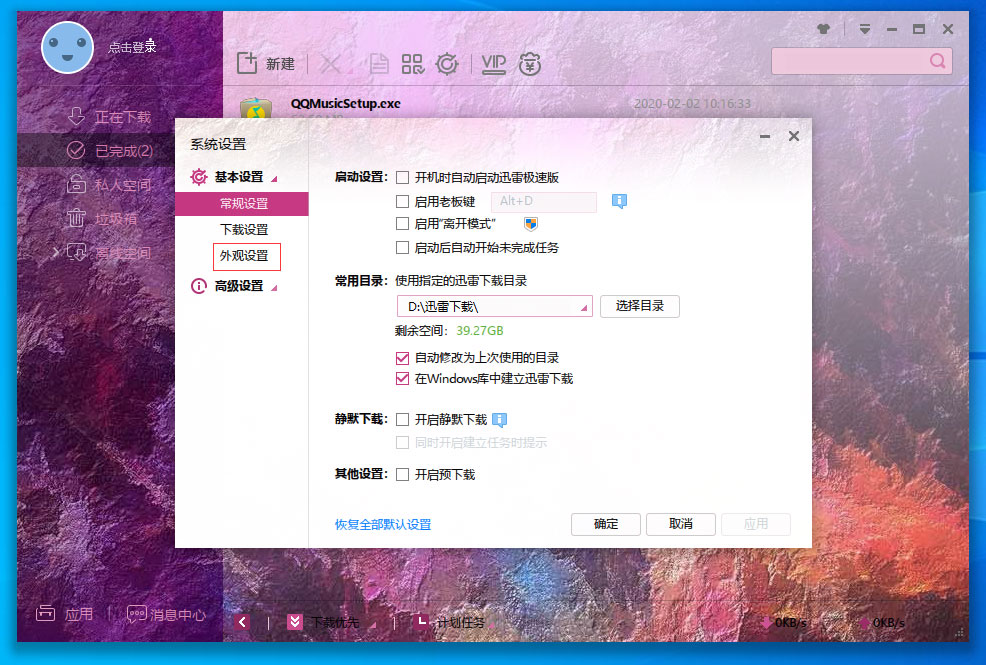The width and height of the screenshot is (986, 665).
Task: Click the 应用 apps icon at bottom
Action: [x=64, y=613]
